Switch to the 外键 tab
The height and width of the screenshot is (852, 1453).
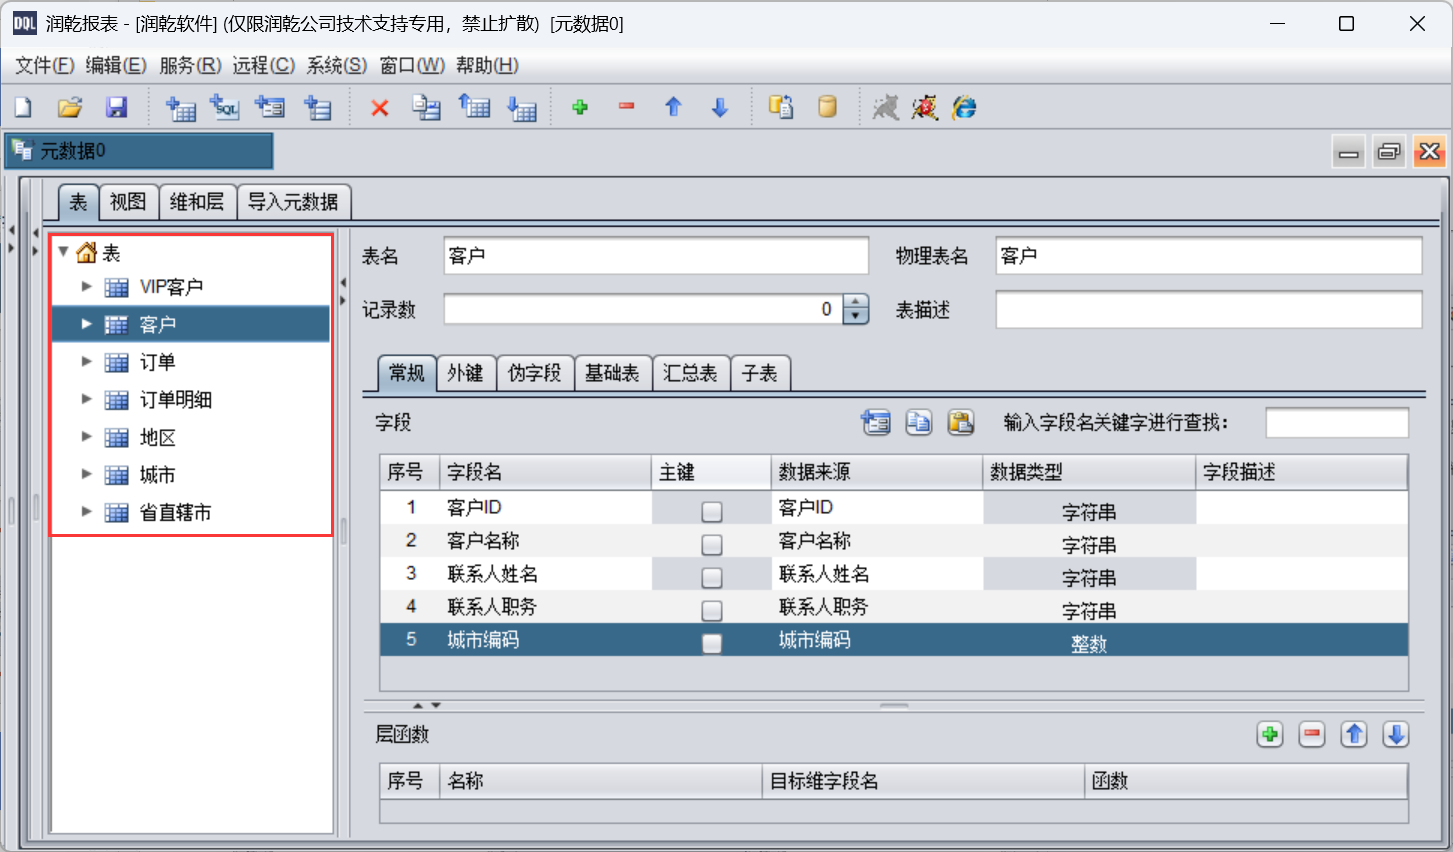[465, 374]
